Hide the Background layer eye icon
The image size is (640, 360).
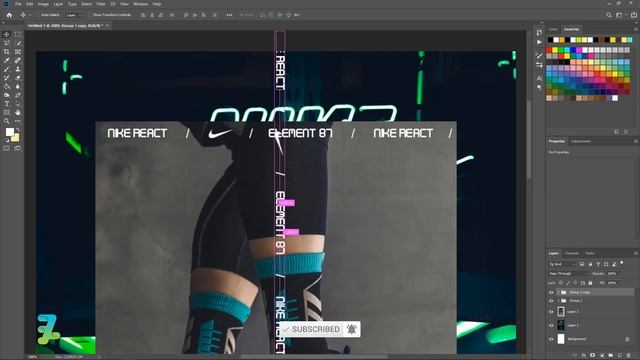pos(551,339)
